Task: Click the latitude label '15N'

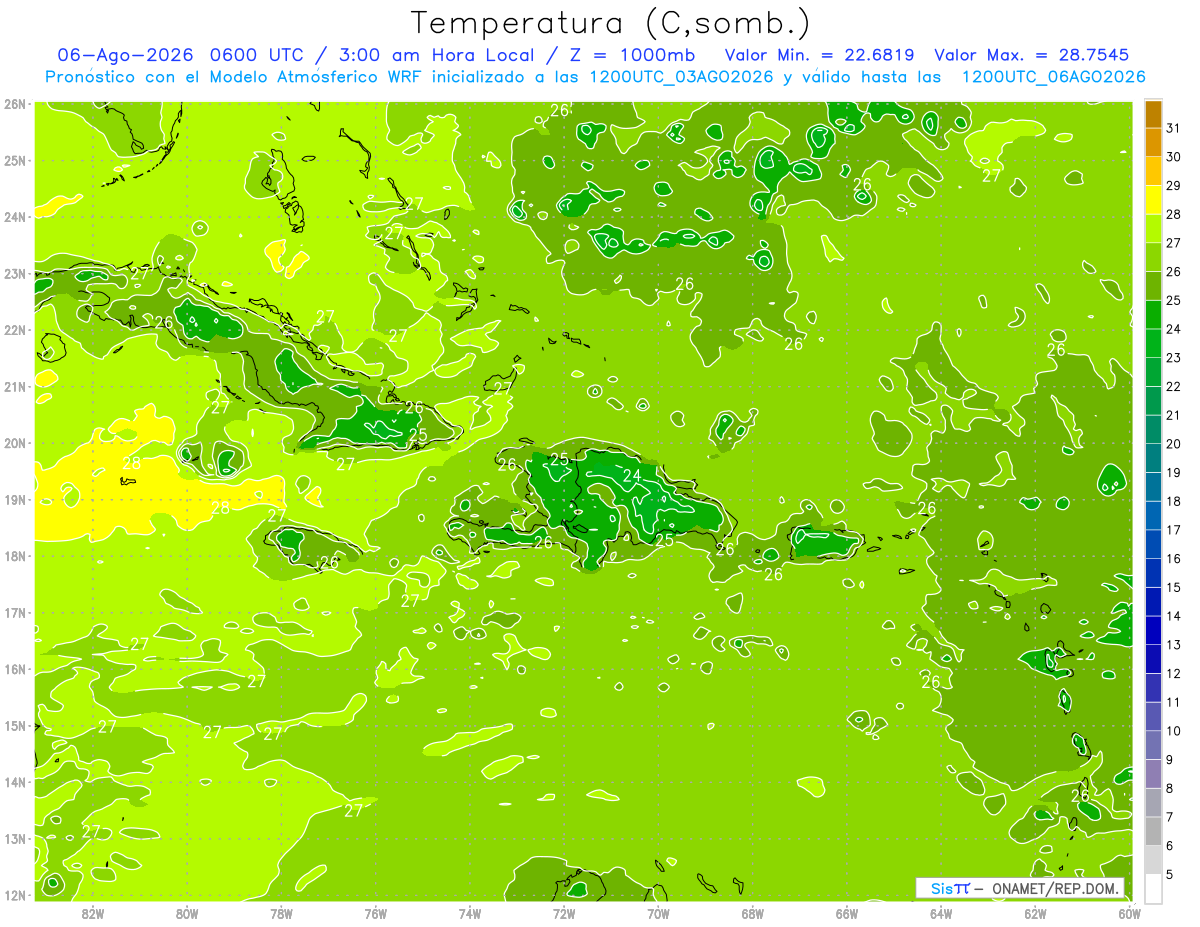Action: 15,725
